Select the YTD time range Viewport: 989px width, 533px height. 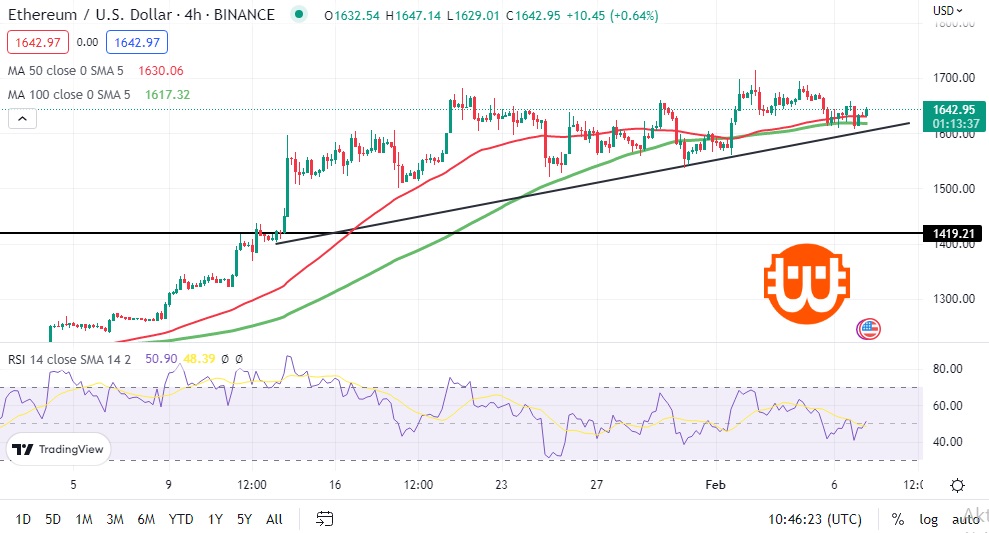pyautogui.click(x=181, y=519)
